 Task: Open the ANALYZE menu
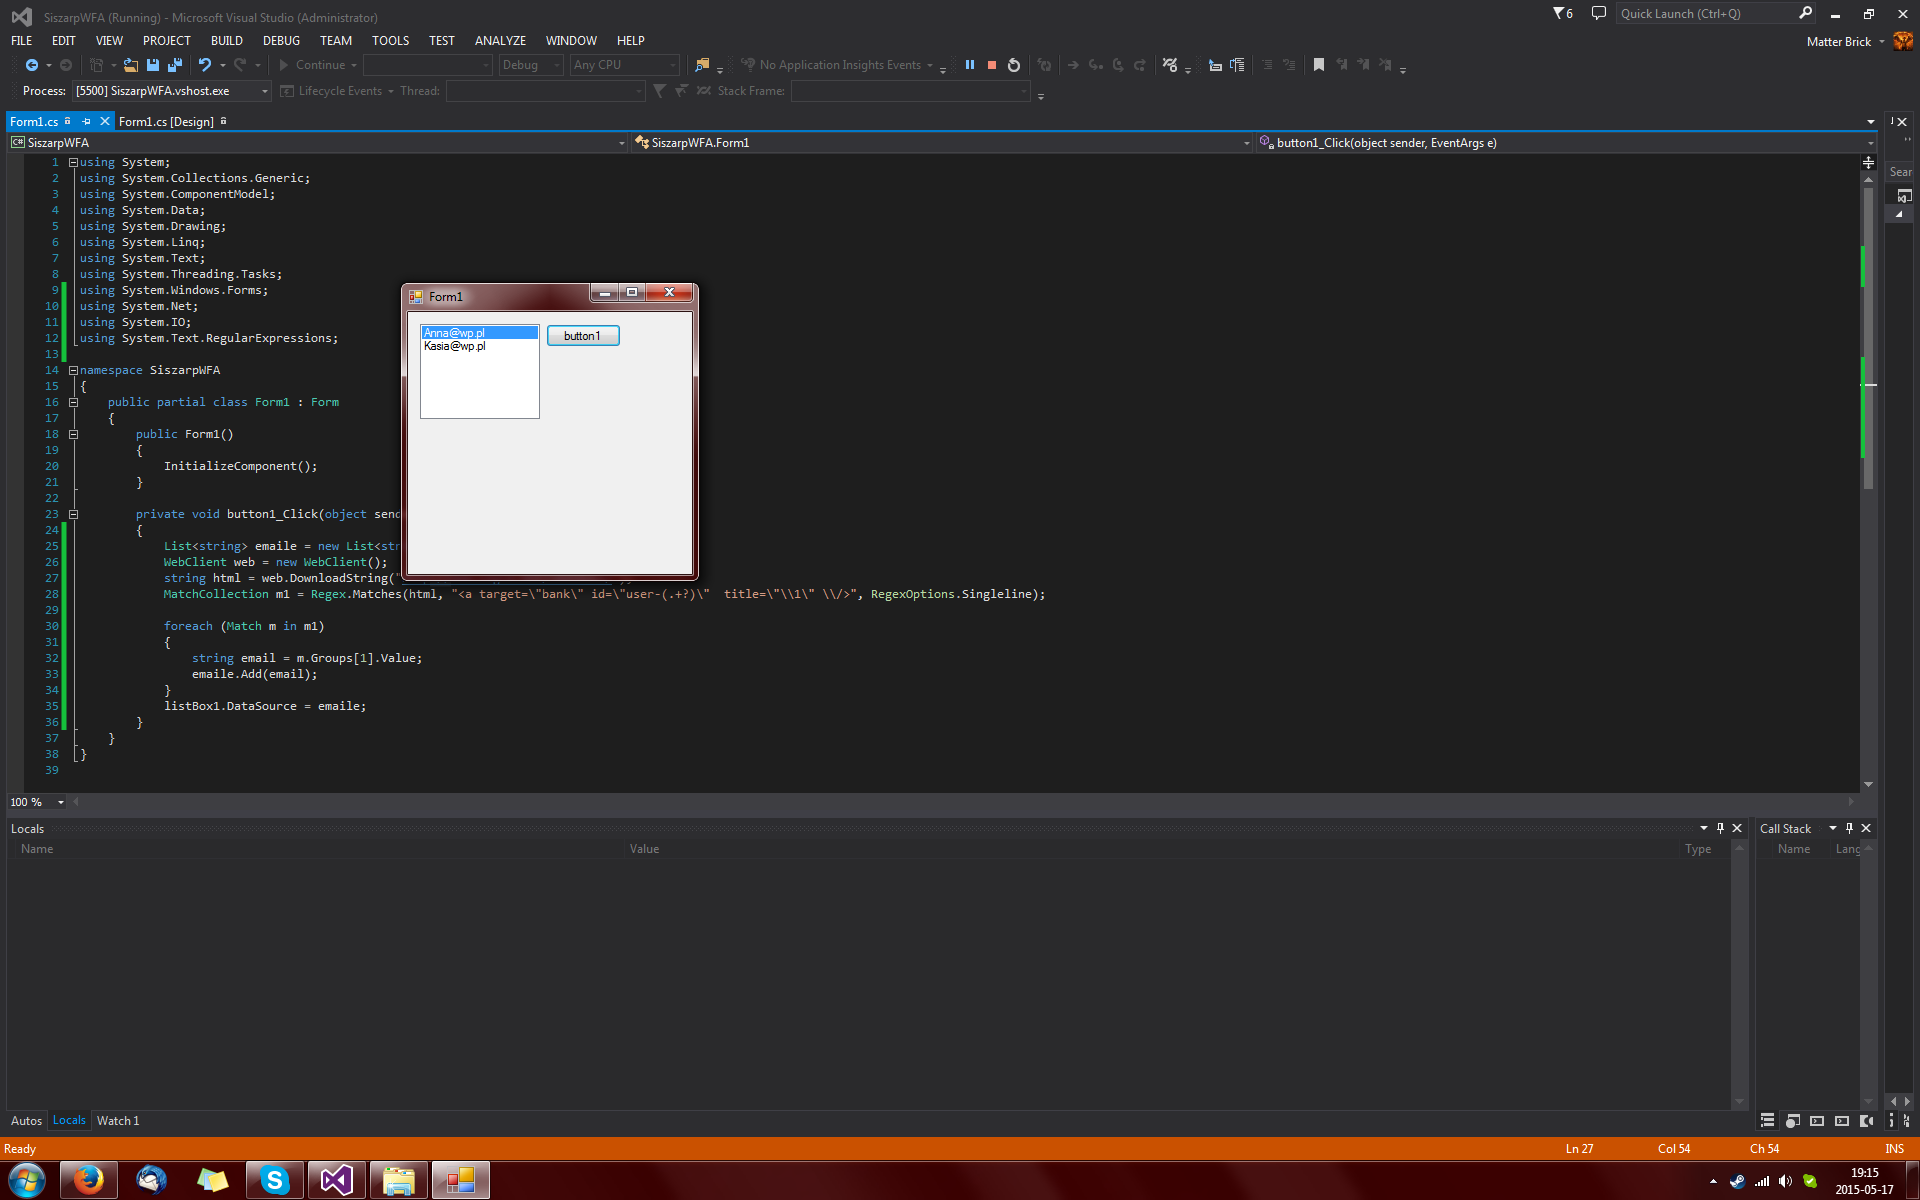tap(500, 41)
